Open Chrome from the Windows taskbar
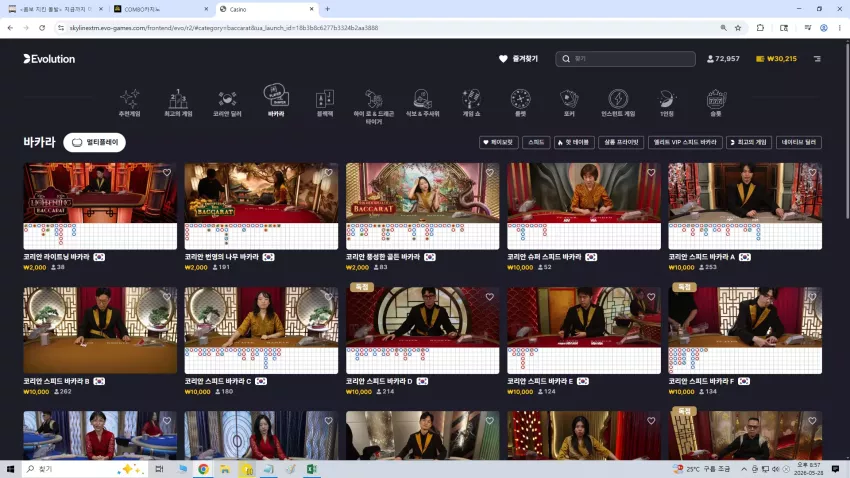This screenshot has width=850, height=478. coord(203,469)
